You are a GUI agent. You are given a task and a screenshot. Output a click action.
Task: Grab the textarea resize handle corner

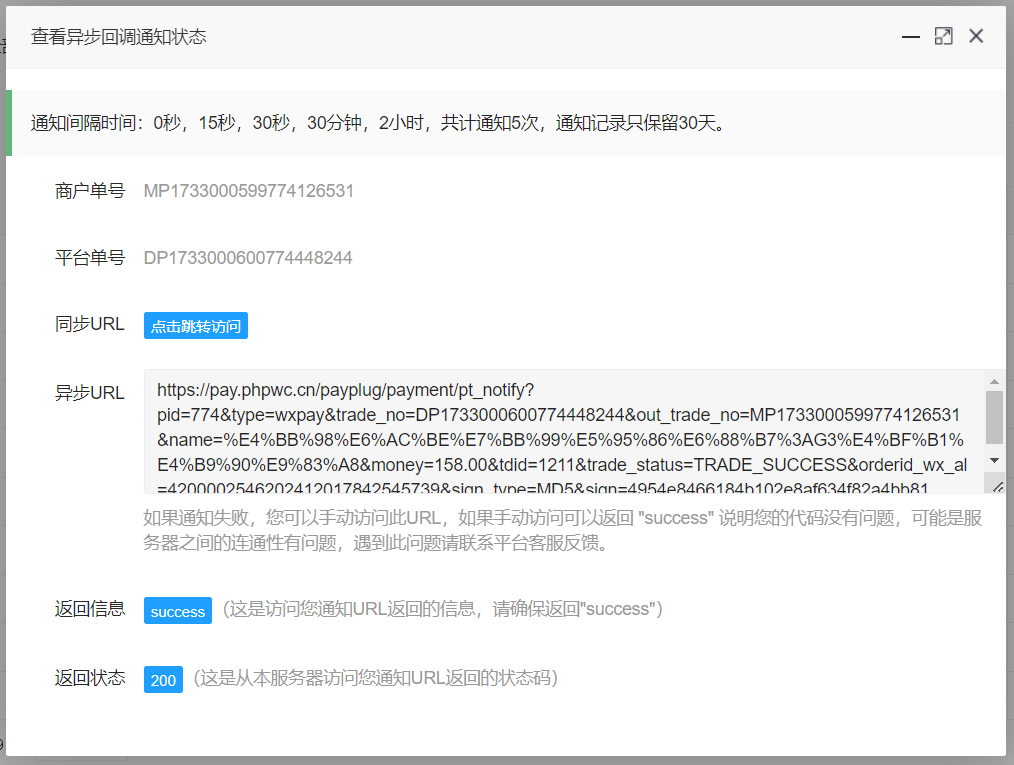pyautogui.click(x=997, y=484)
